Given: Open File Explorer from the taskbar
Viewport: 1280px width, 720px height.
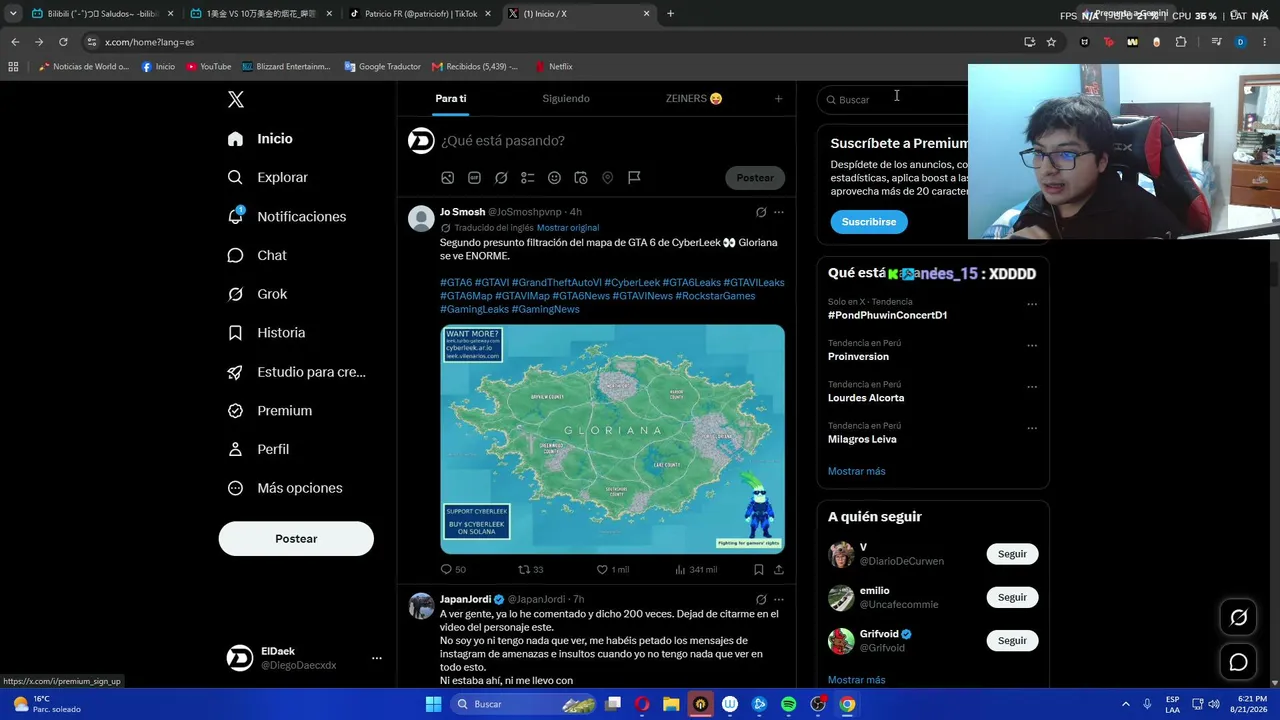Looking at the screenshot, I should pyautogui.click(x=671, y=704).
